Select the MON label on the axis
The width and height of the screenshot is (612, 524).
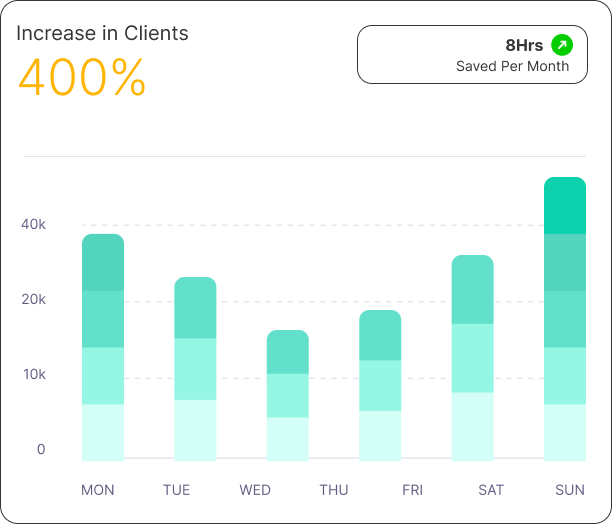point(98,490)
